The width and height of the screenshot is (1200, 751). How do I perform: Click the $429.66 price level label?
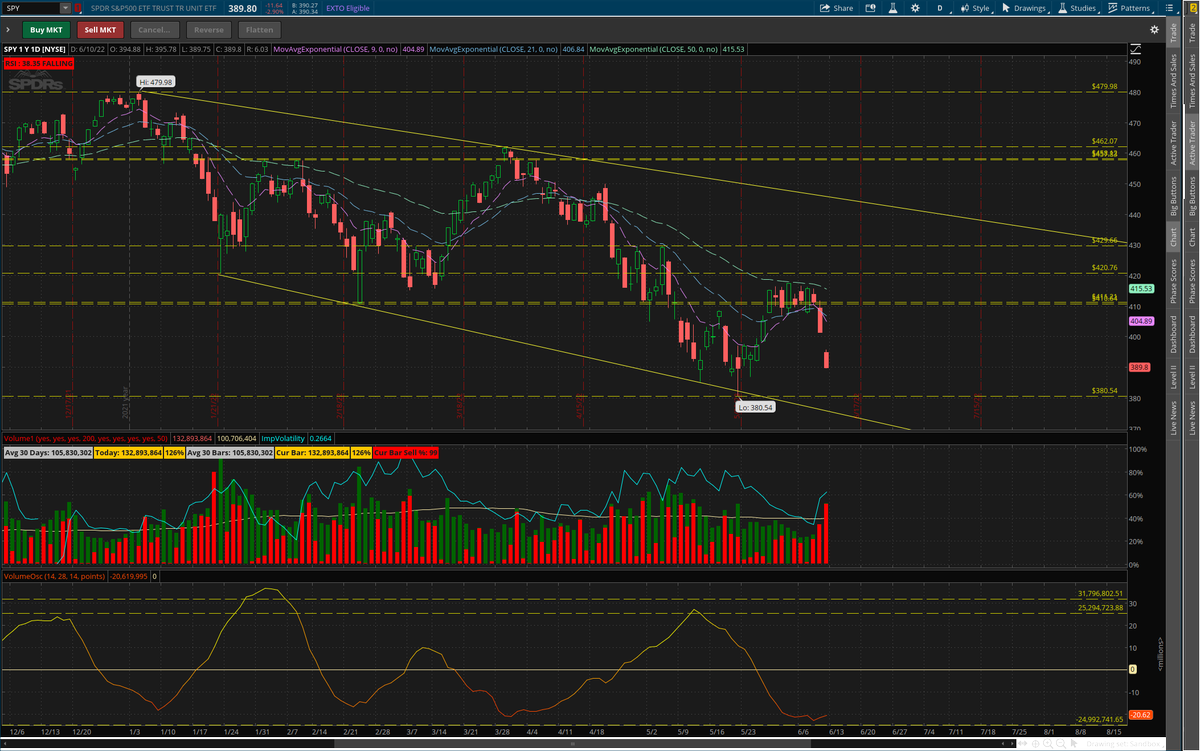click(1104, 241)
